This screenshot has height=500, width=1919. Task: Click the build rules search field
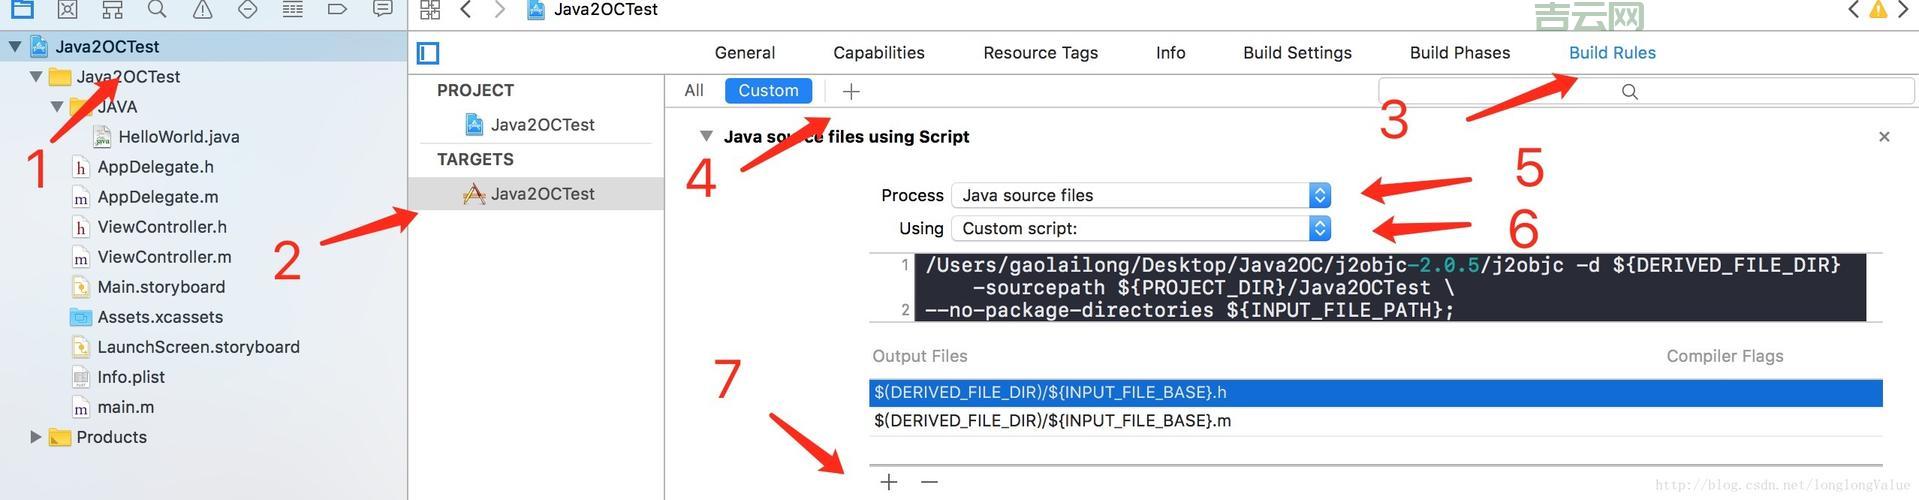coord(1645,91)
